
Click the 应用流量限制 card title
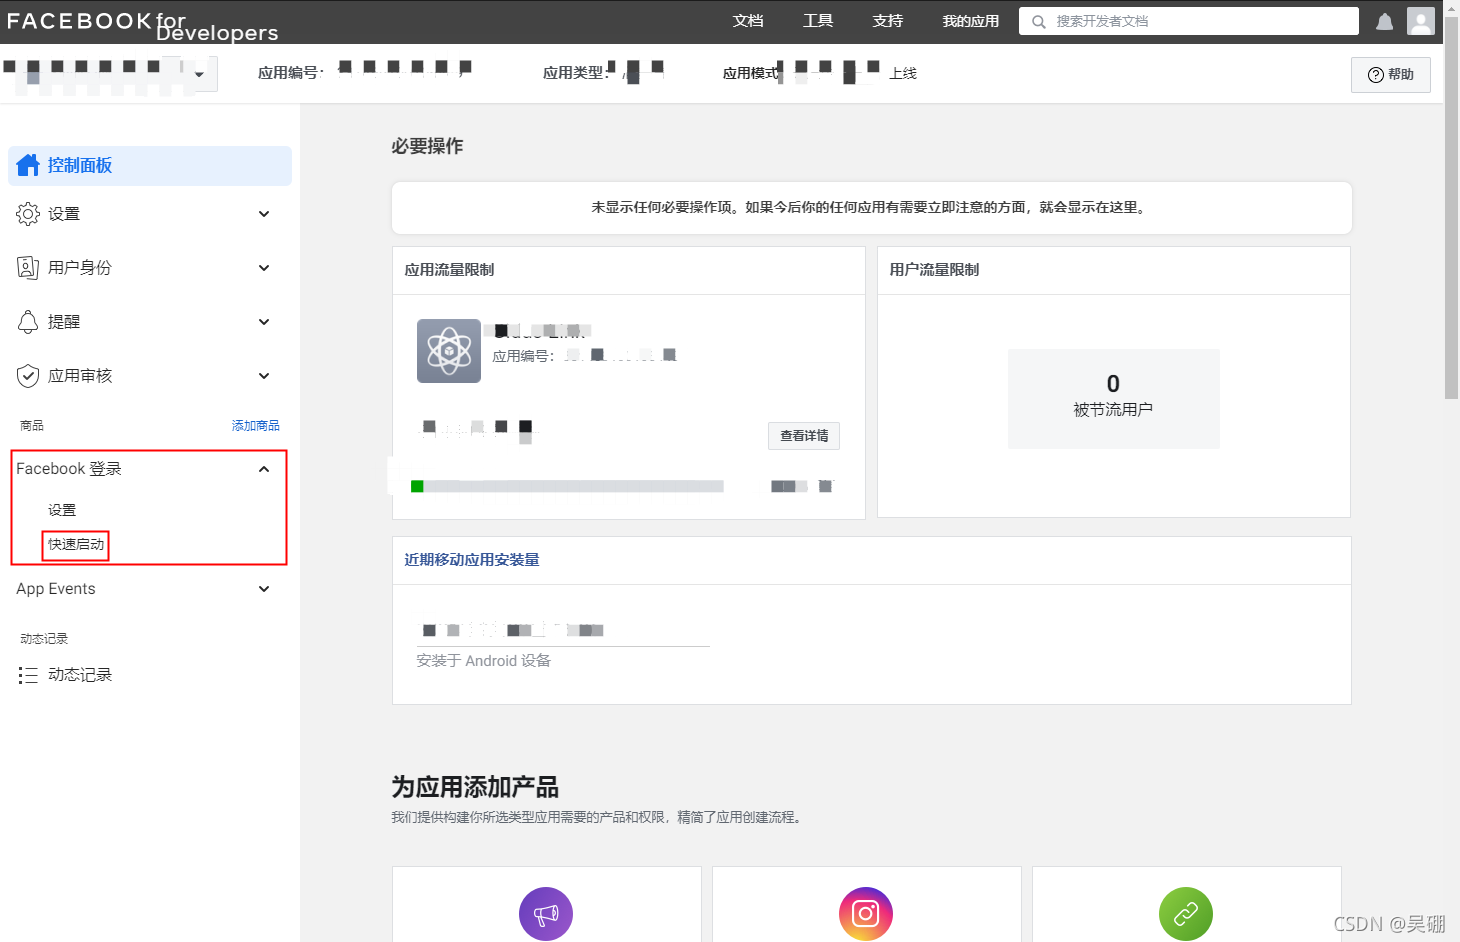[x=449, y=270]
